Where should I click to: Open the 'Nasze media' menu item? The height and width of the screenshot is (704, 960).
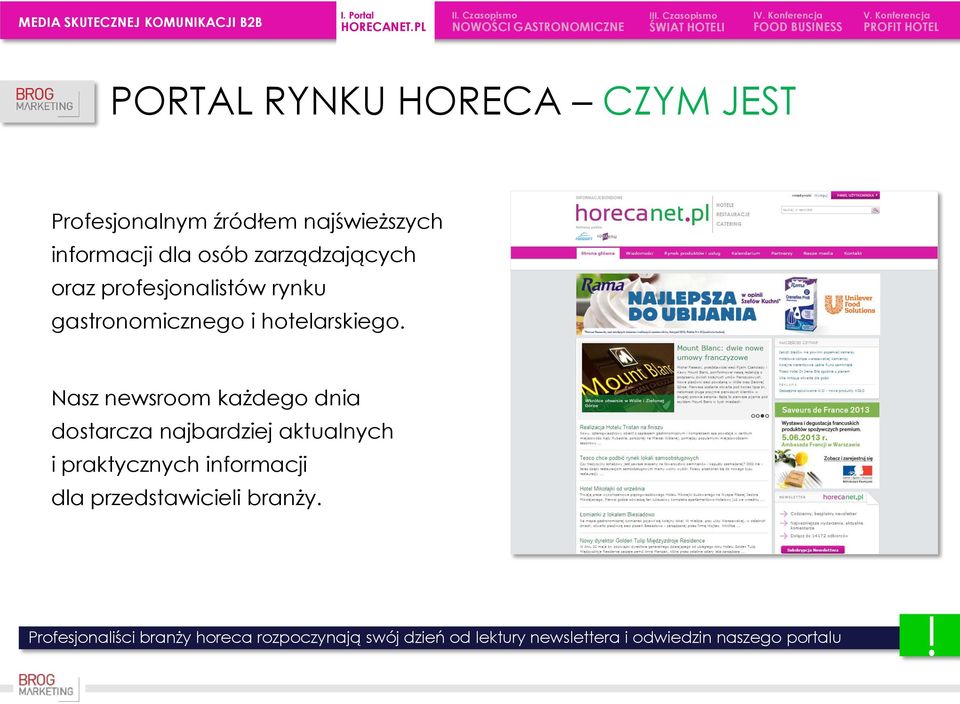coord(818,253)
